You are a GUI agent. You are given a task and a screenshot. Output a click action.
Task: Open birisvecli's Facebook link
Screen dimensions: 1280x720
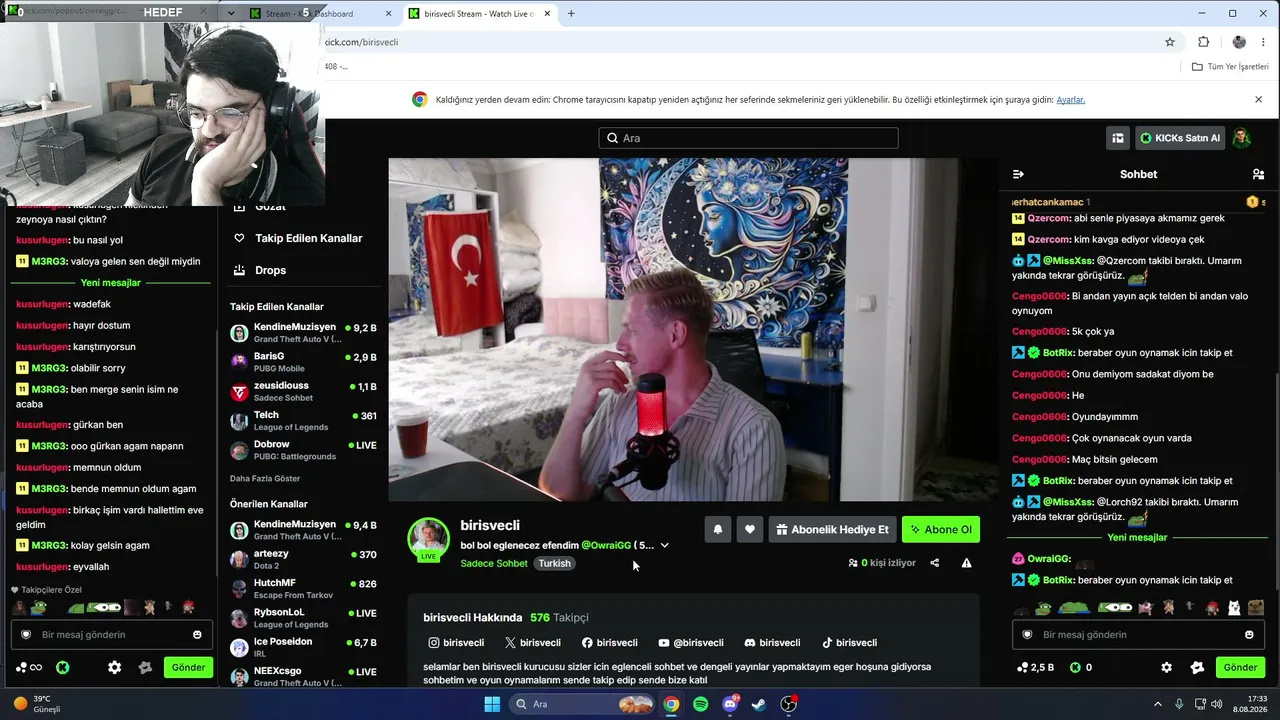[x=610, y=643]
